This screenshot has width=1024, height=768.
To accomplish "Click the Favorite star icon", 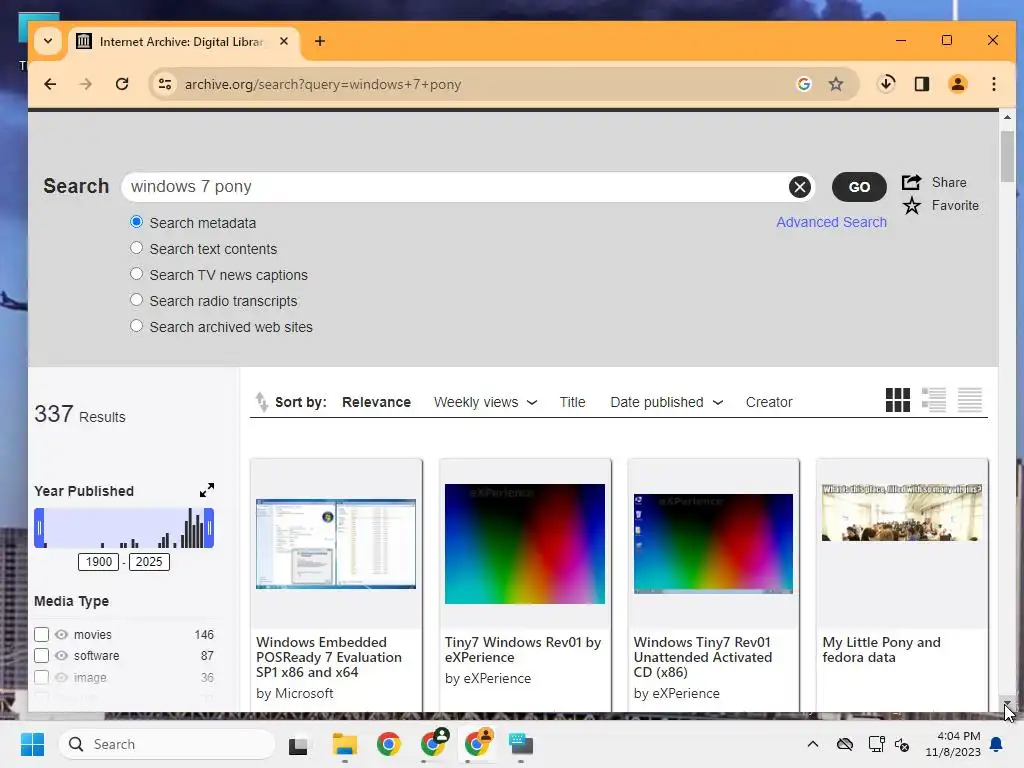I will point(912,206).
